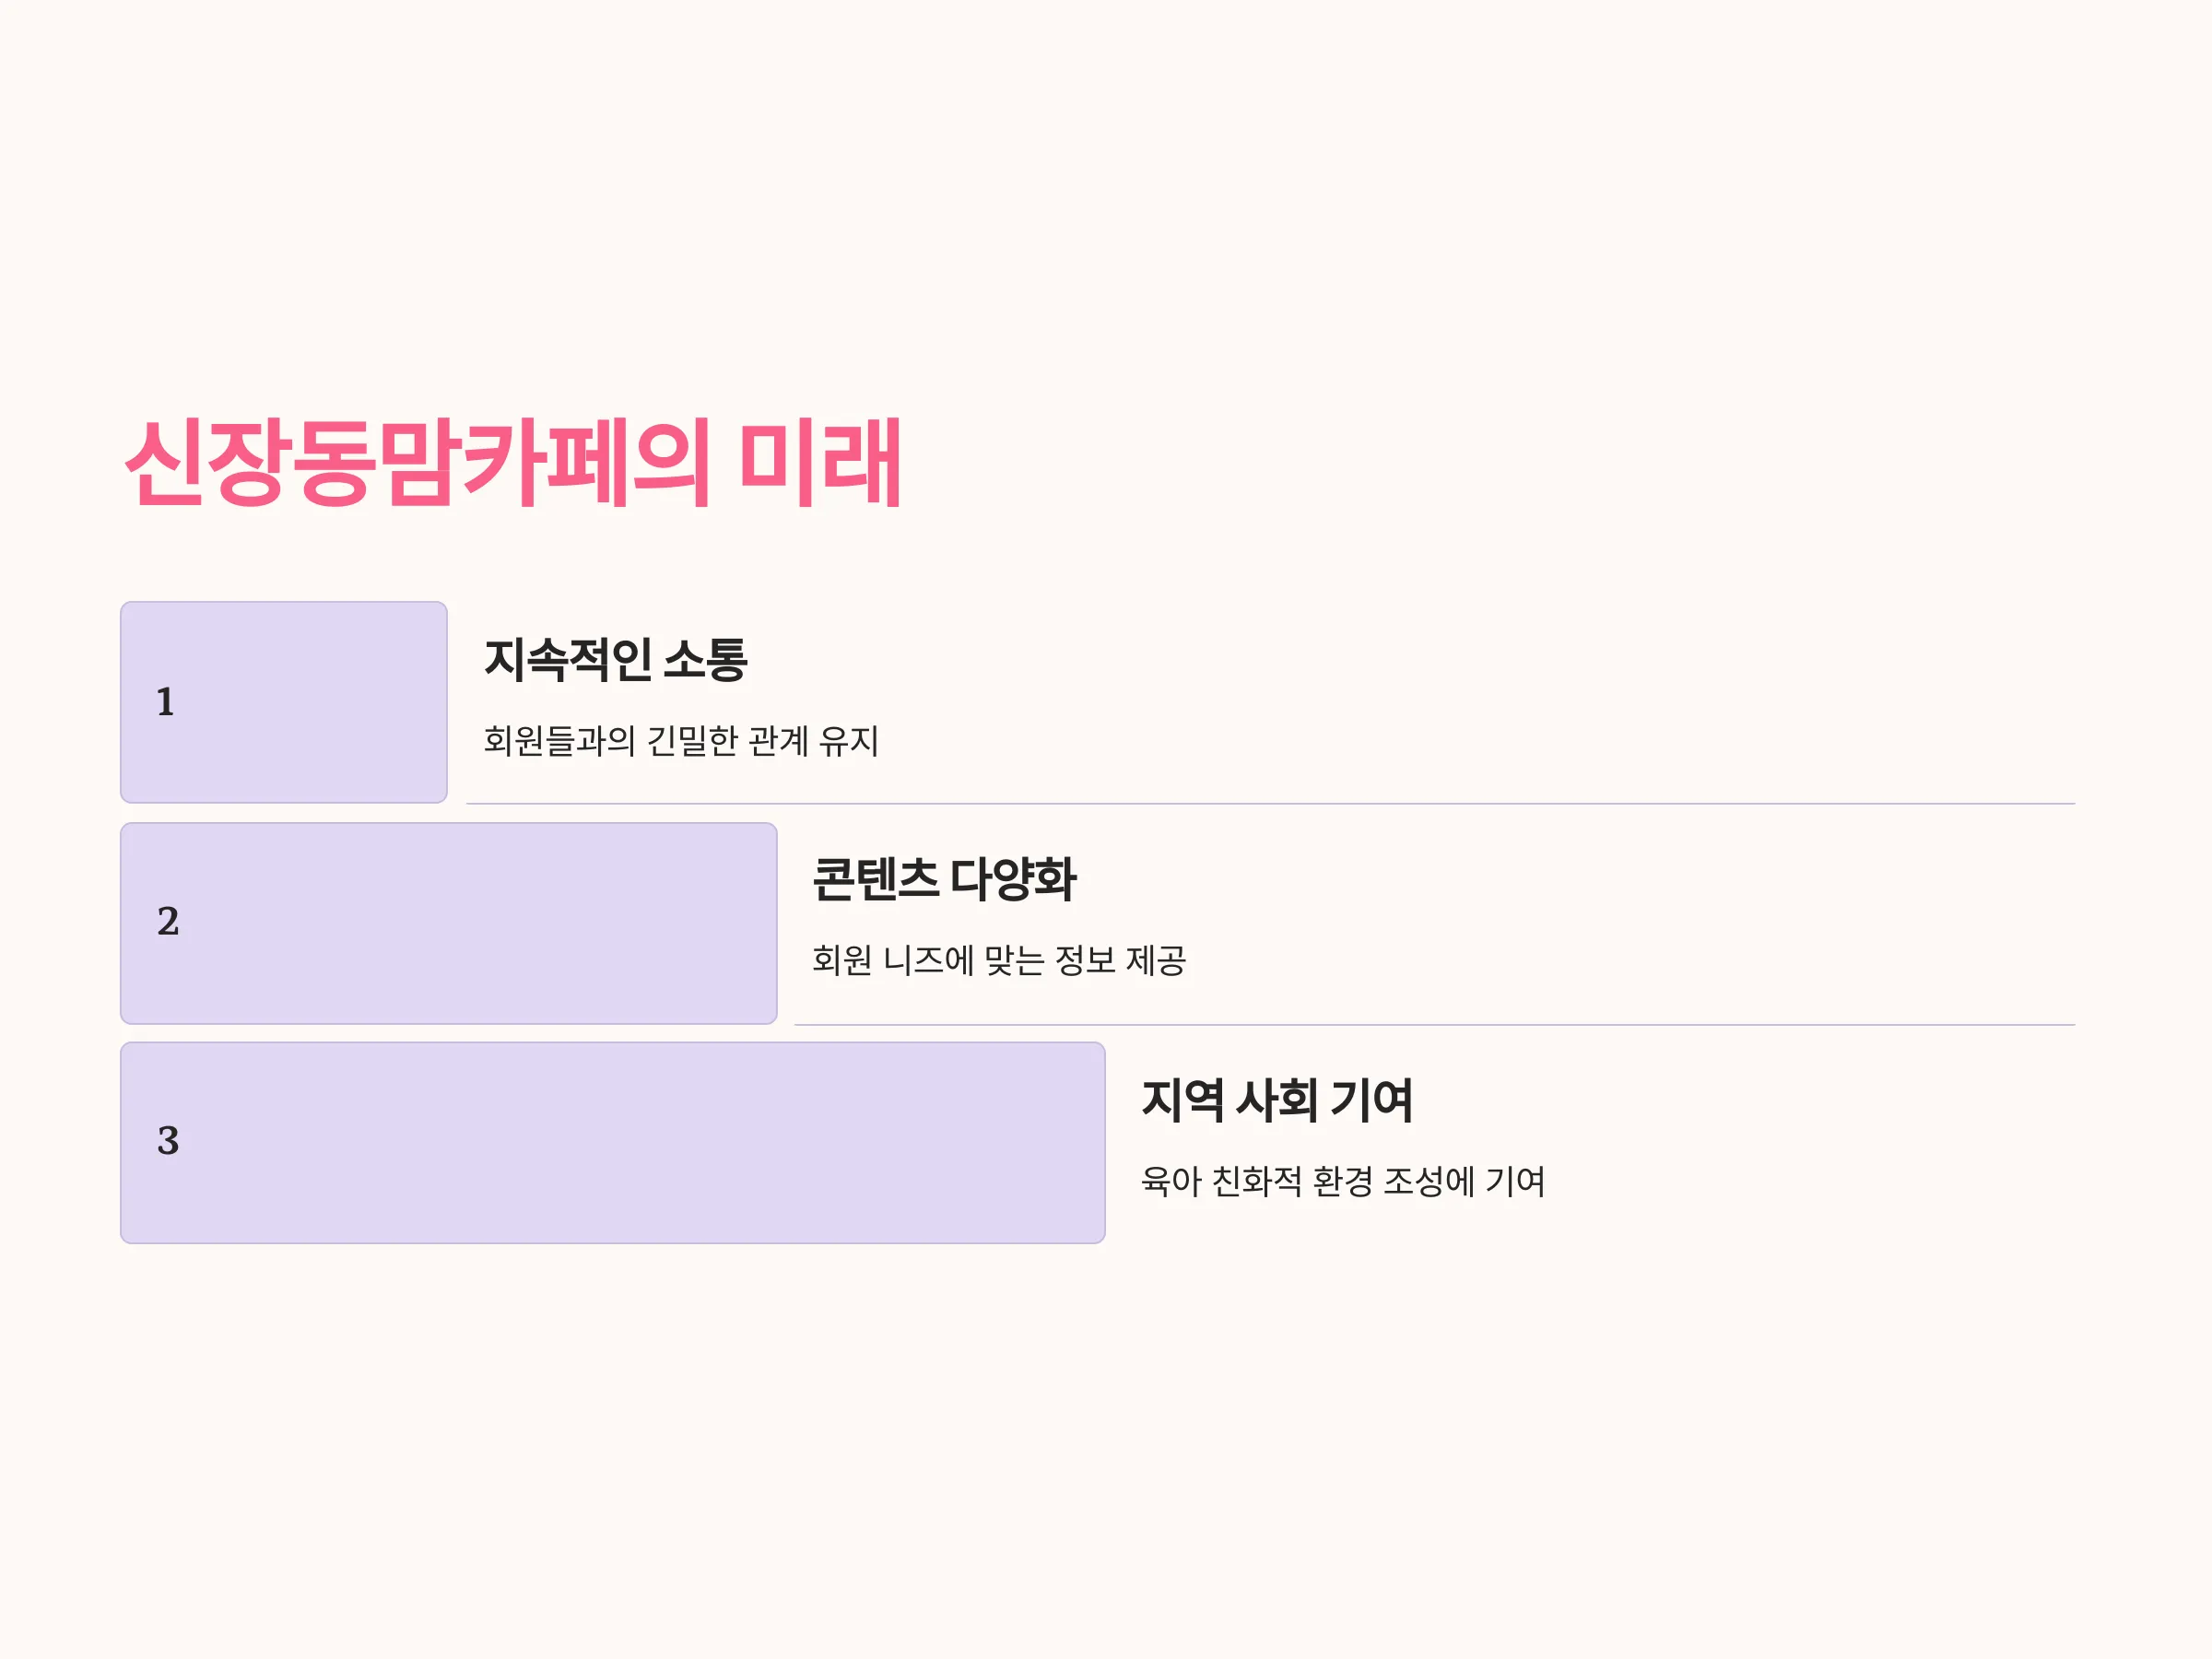
Task: Click the number 3 in the third box
Action: (x=168, y=1141)
